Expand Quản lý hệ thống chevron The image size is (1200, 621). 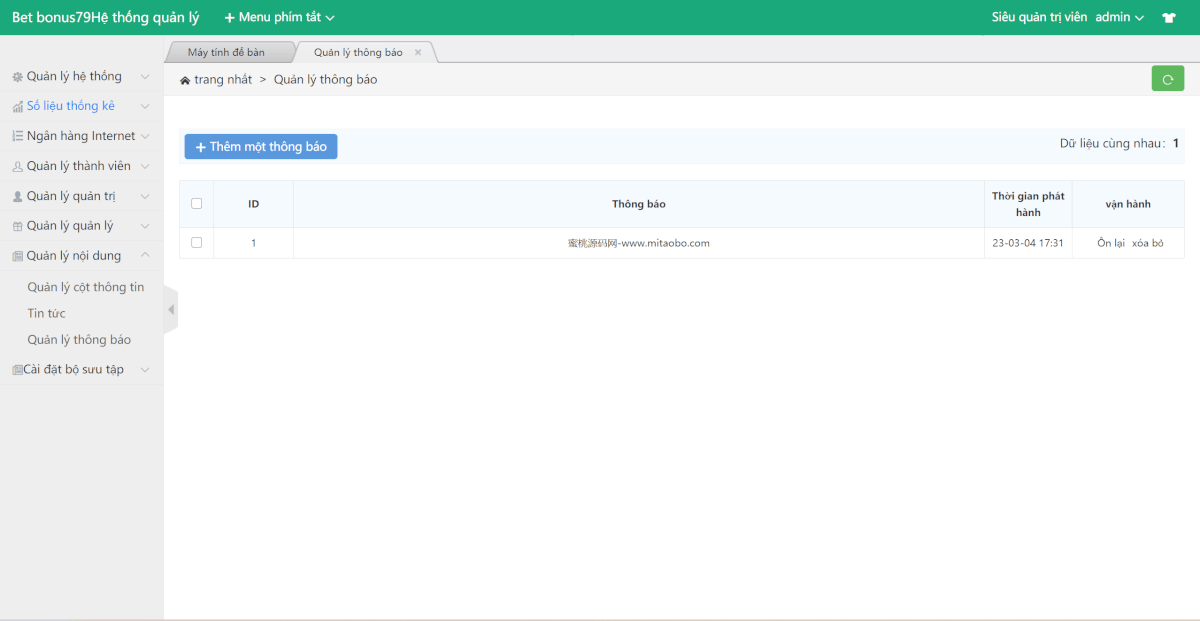(x=145, y=77)
